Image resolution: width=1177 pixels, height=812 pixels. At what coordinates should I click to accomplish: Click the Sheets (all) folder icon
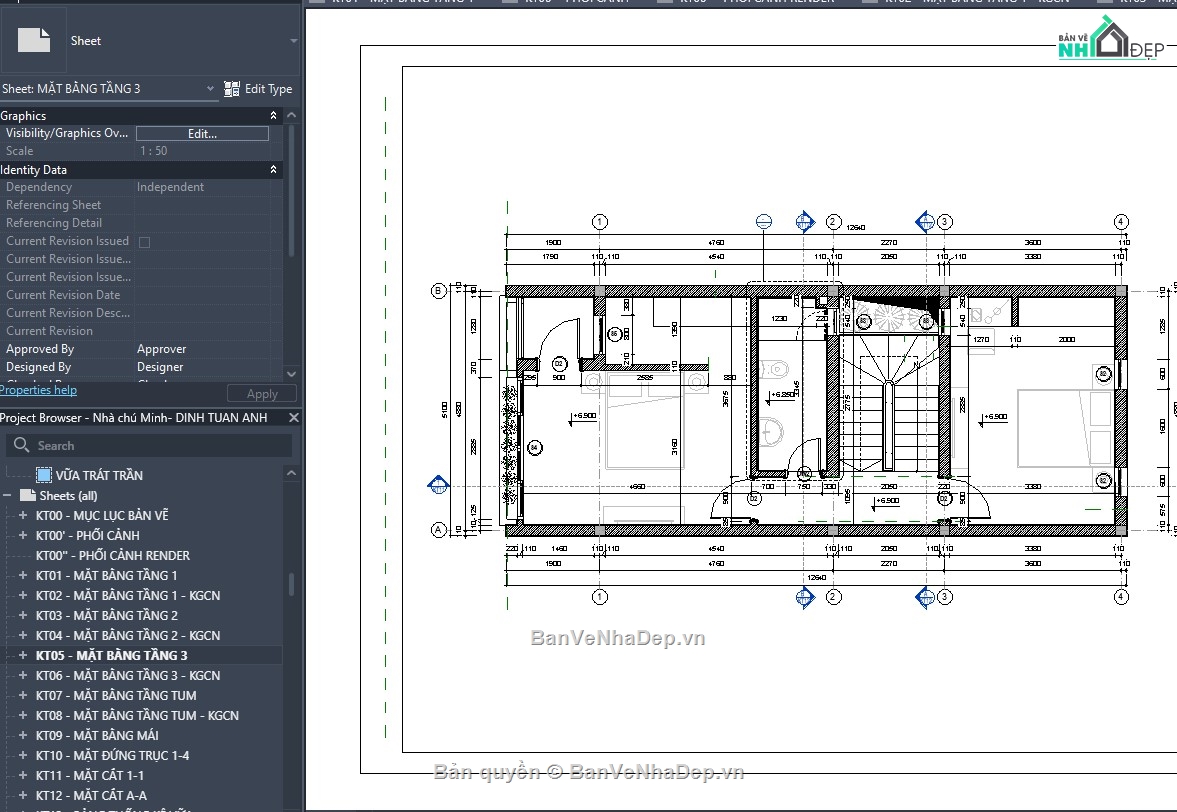pos(28,495)
